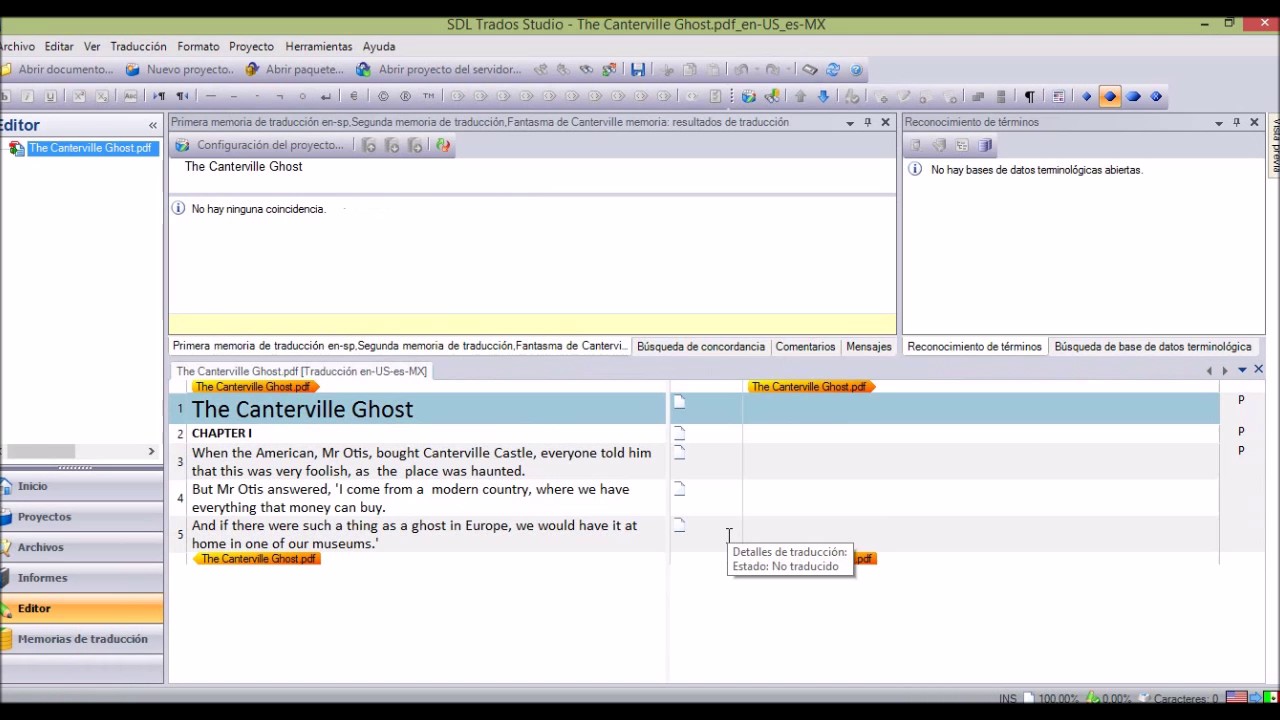Toggle the highlighted orange diamond tag-display button

[x=1110, y=97]
